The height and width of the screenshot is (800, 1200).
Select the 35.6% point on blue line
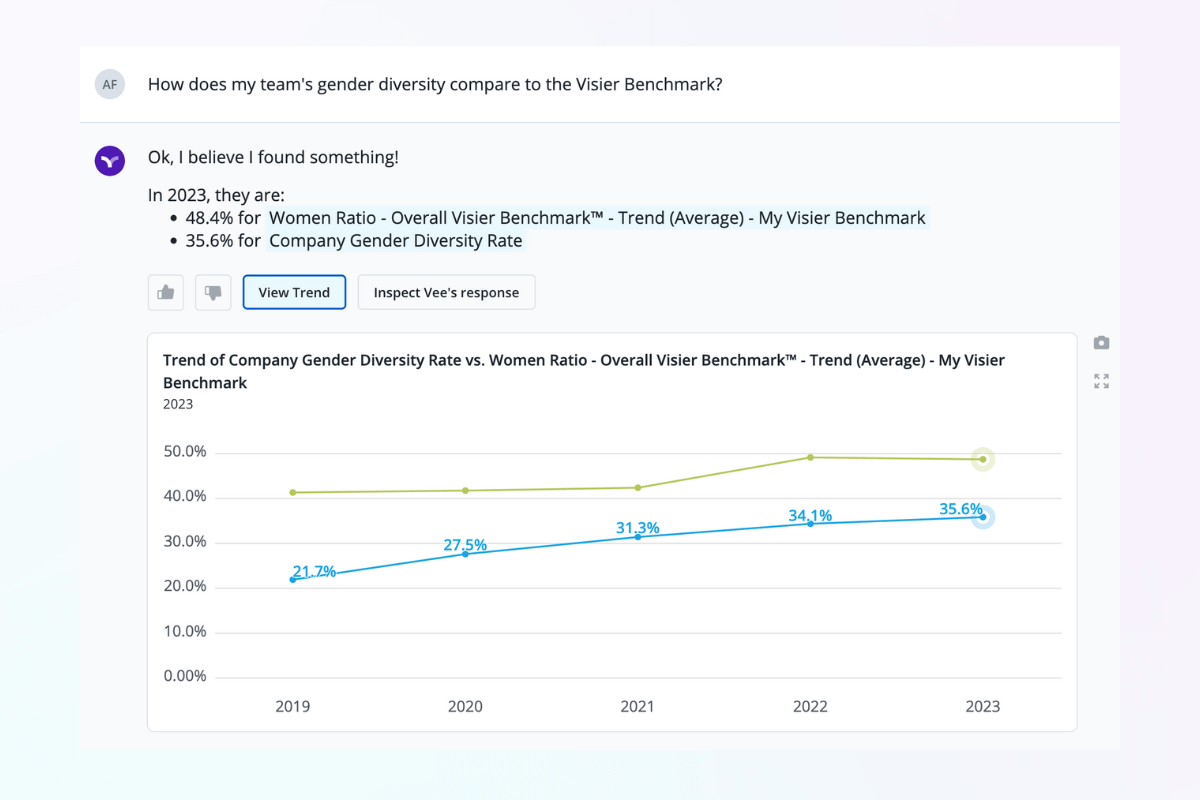click(x=983, y=517)
